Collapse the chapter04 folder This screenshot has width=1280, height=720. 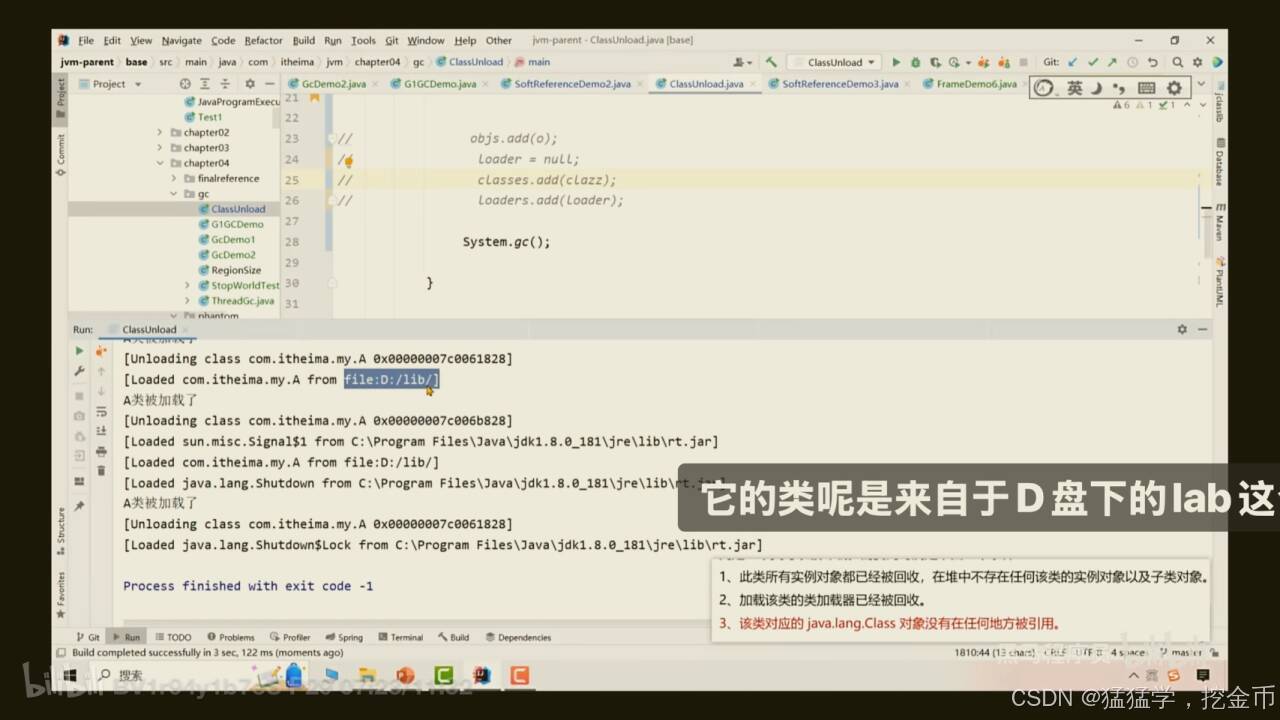tap(159, 163)
